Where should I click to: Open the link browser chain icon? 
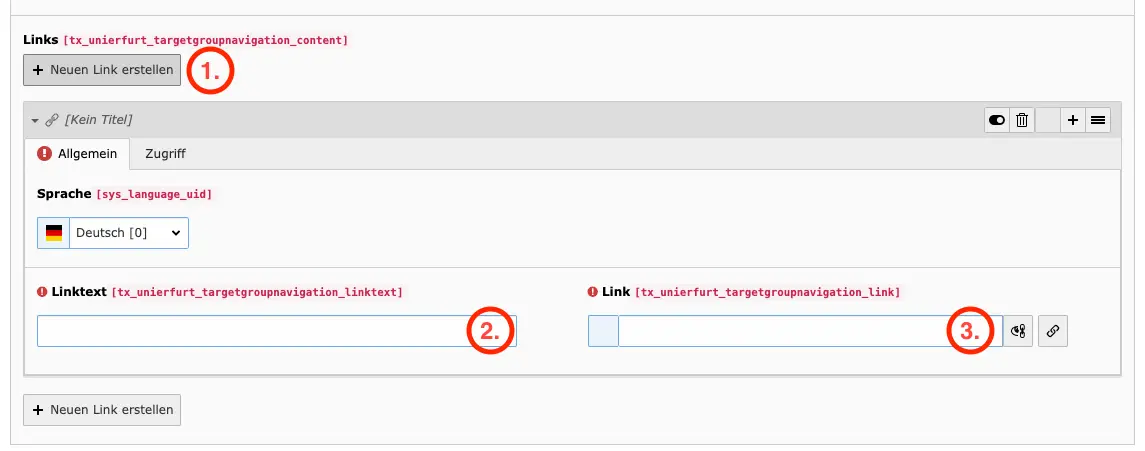click(1053, 331)
